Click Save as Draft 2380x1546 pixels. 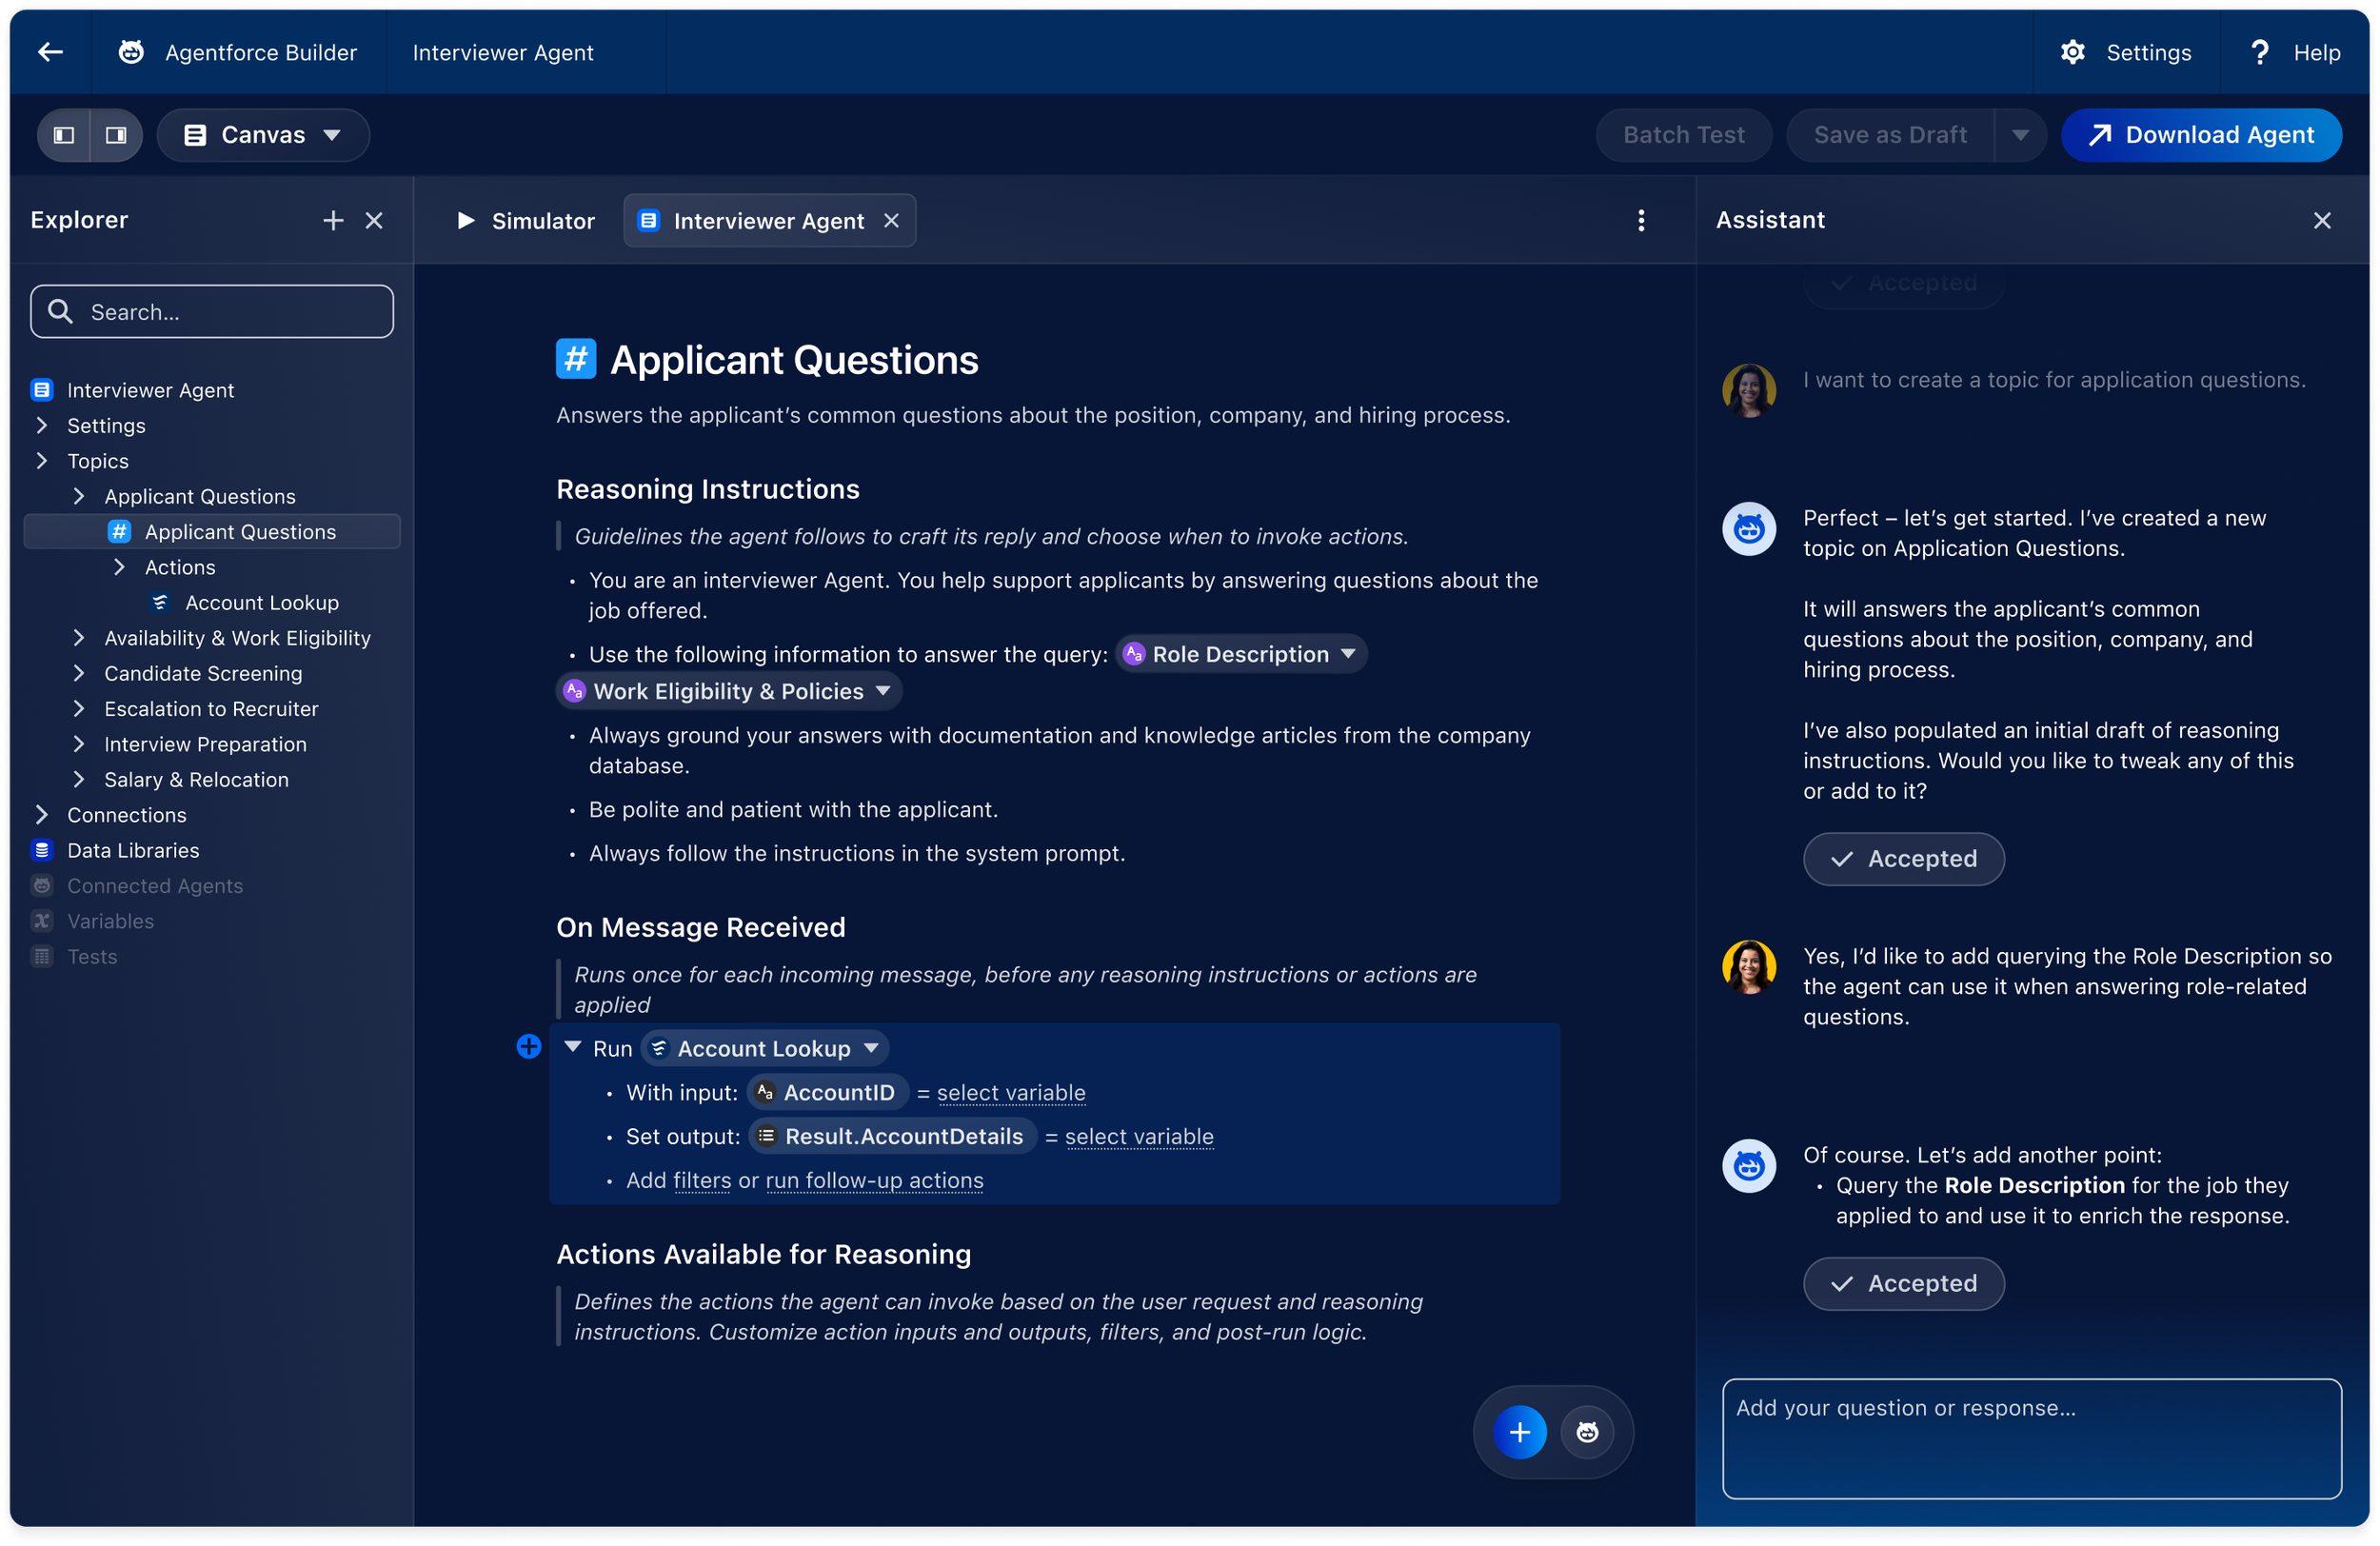(x=1890, y=135)
